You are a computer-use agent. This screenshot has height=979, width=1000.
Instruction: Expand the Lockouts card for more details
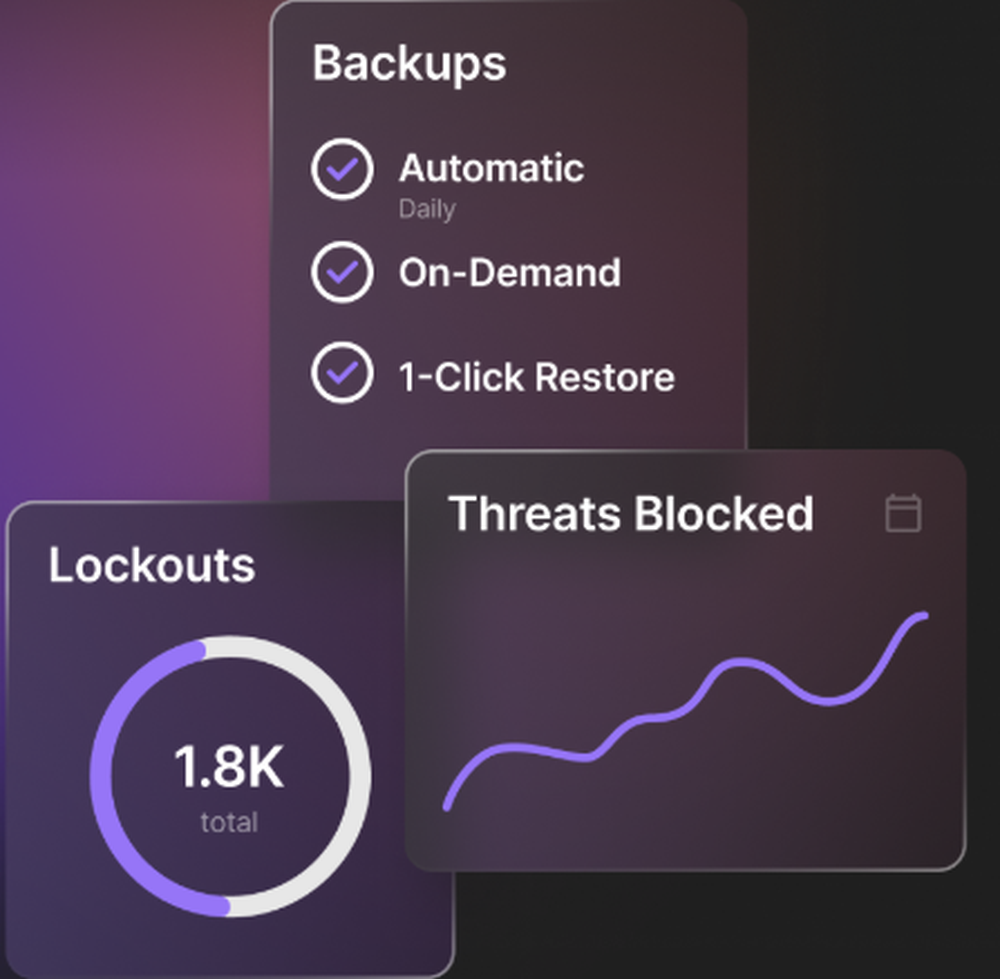(151, 566)
